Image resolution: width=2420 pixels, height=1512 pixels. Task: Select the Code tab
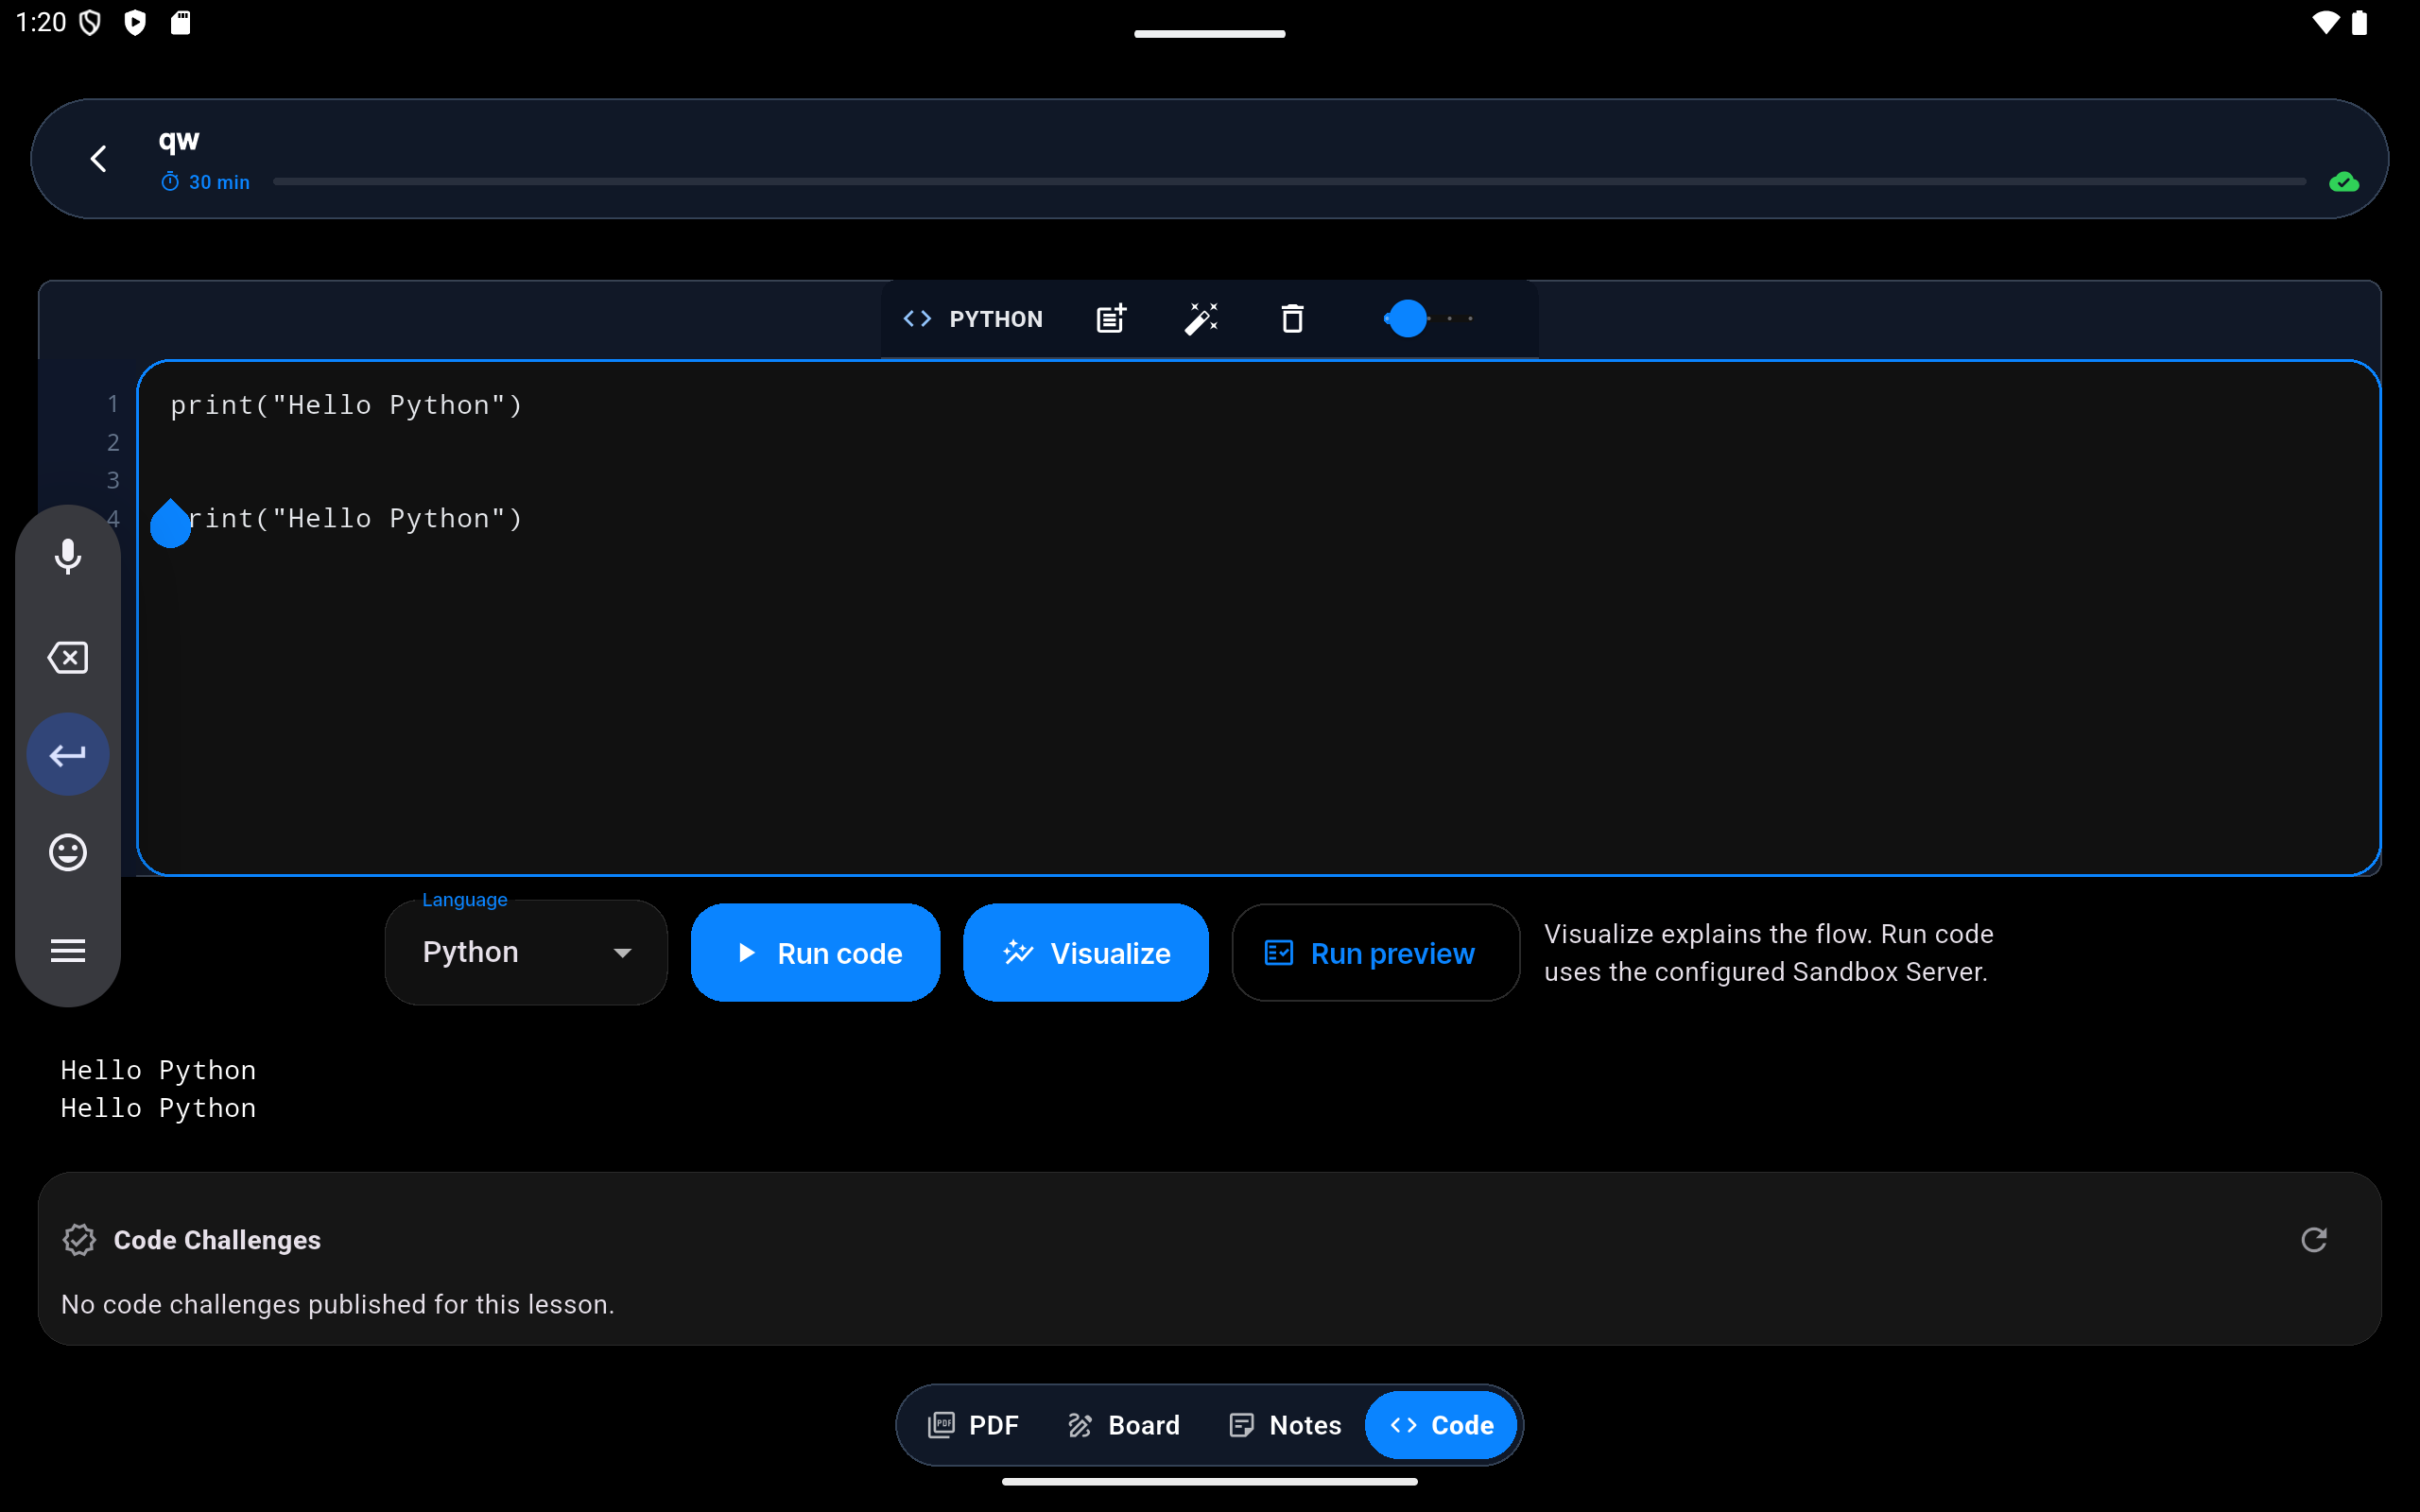click(1441, 1425)
